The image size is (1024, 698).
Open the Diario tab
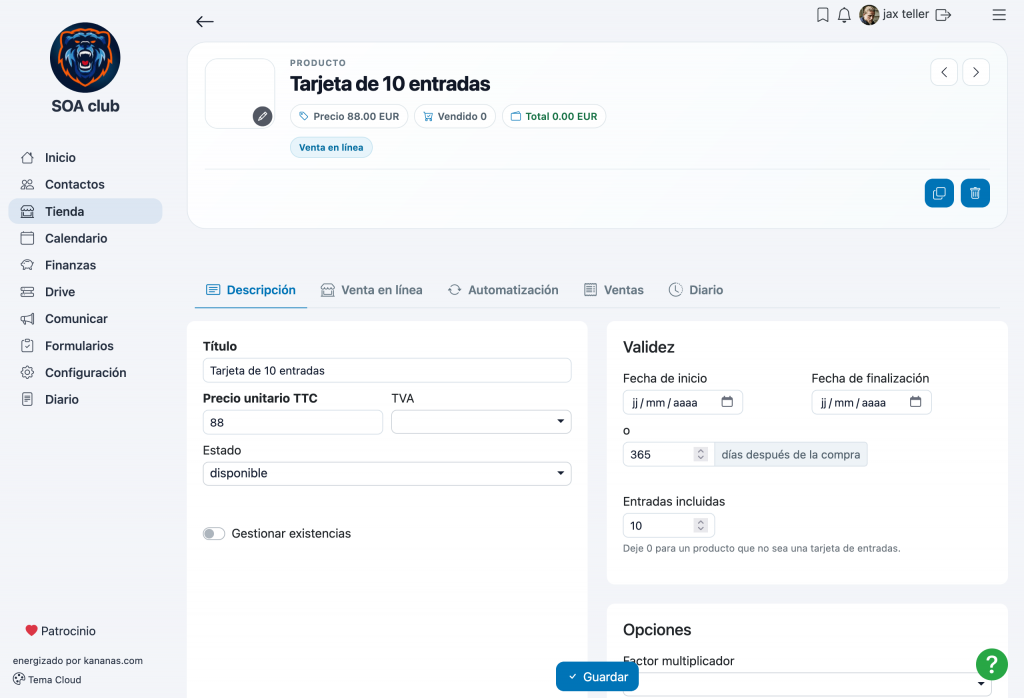pyautogui.click(x=696, y=290)
